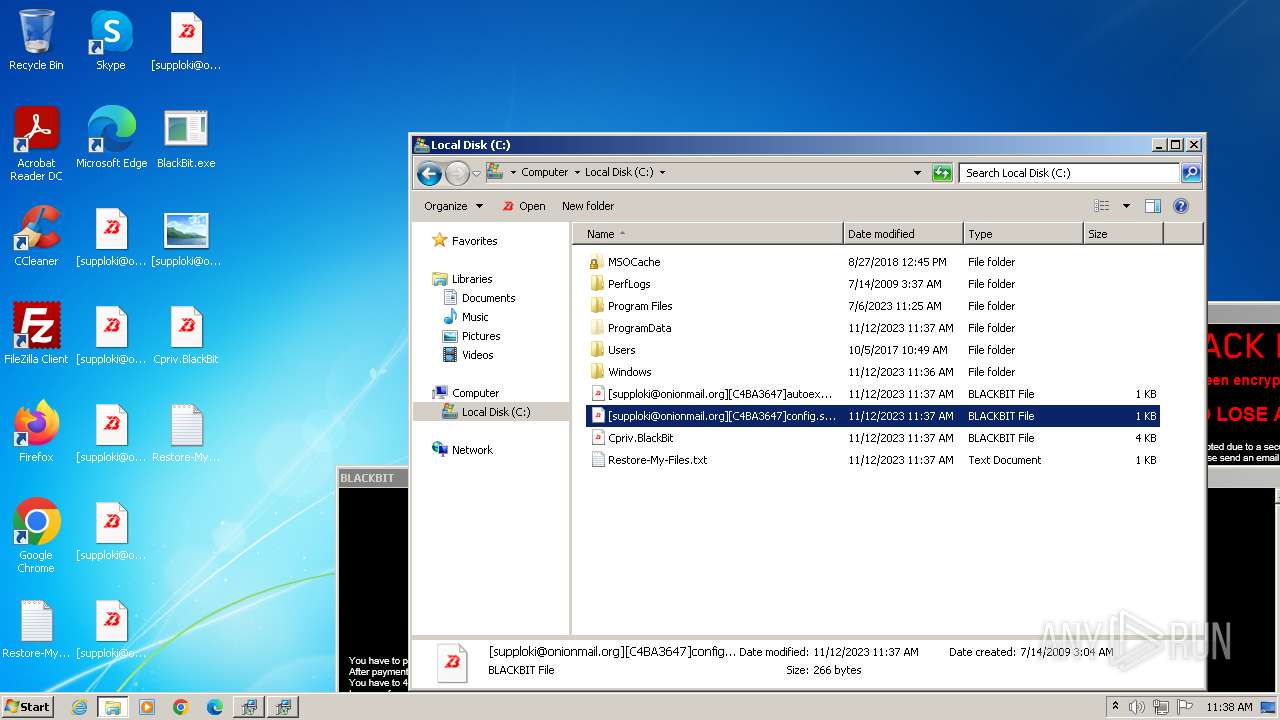This screenshot has width=1280, height=720.
Task: Launch FileZilla Client shortcut
Action: pyautogui.click(x=36, y=335)
